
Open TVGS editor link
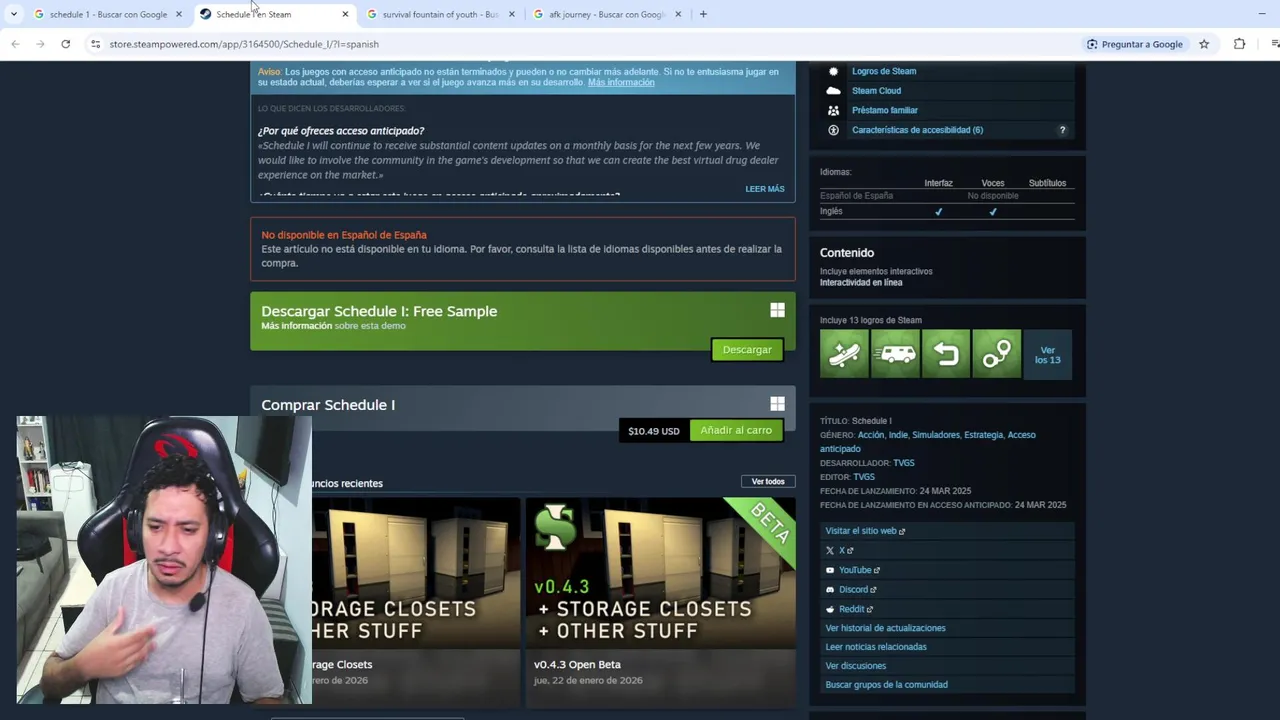pyautogui.click(x=863, y=477)
